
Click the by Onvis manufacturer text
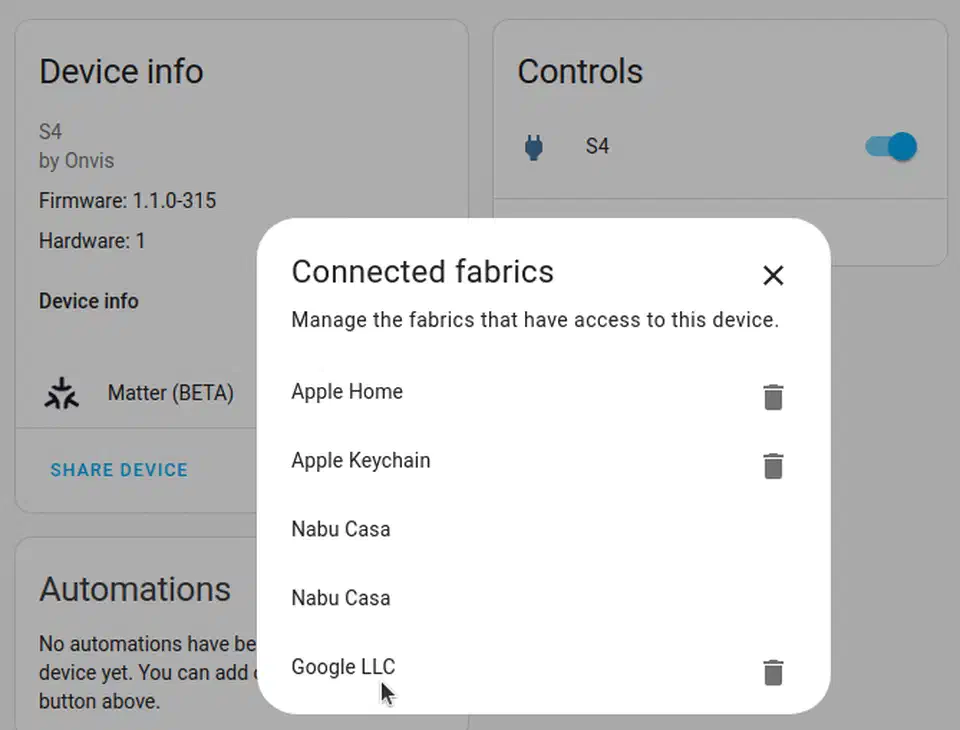coord(77,160)
